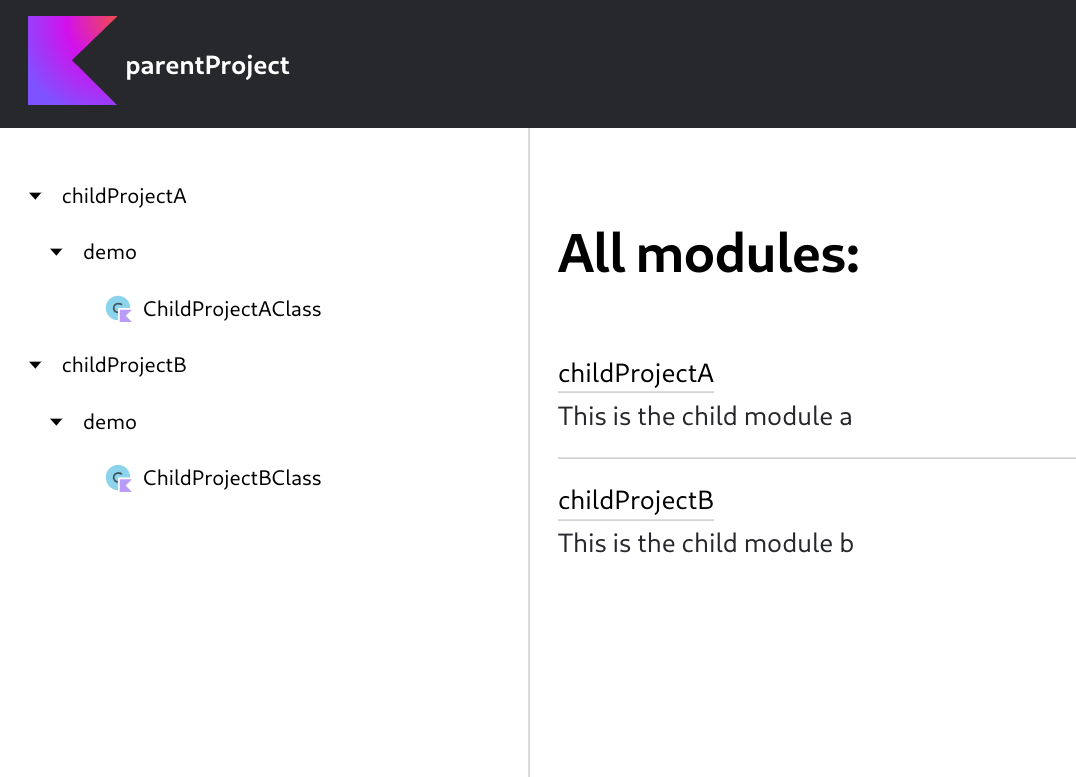Screen dimensions: 1076x777
Task: Collapse the demo package under childProjectB
Action: pos(56,422)
